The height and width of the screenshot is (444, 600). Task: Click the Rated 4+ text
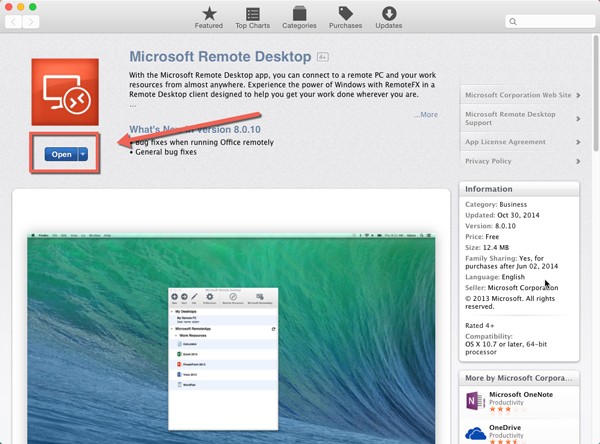click(479, 325)
